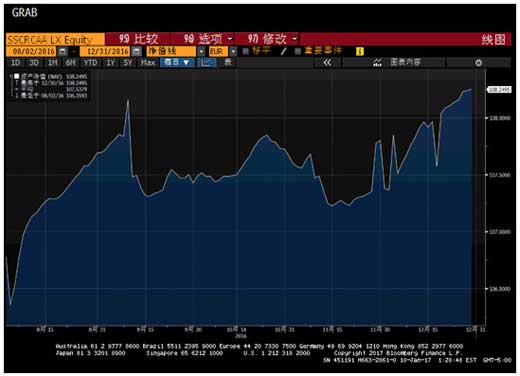Select the YTD time range
Screen dimensions: 520x376
point(90,62)
